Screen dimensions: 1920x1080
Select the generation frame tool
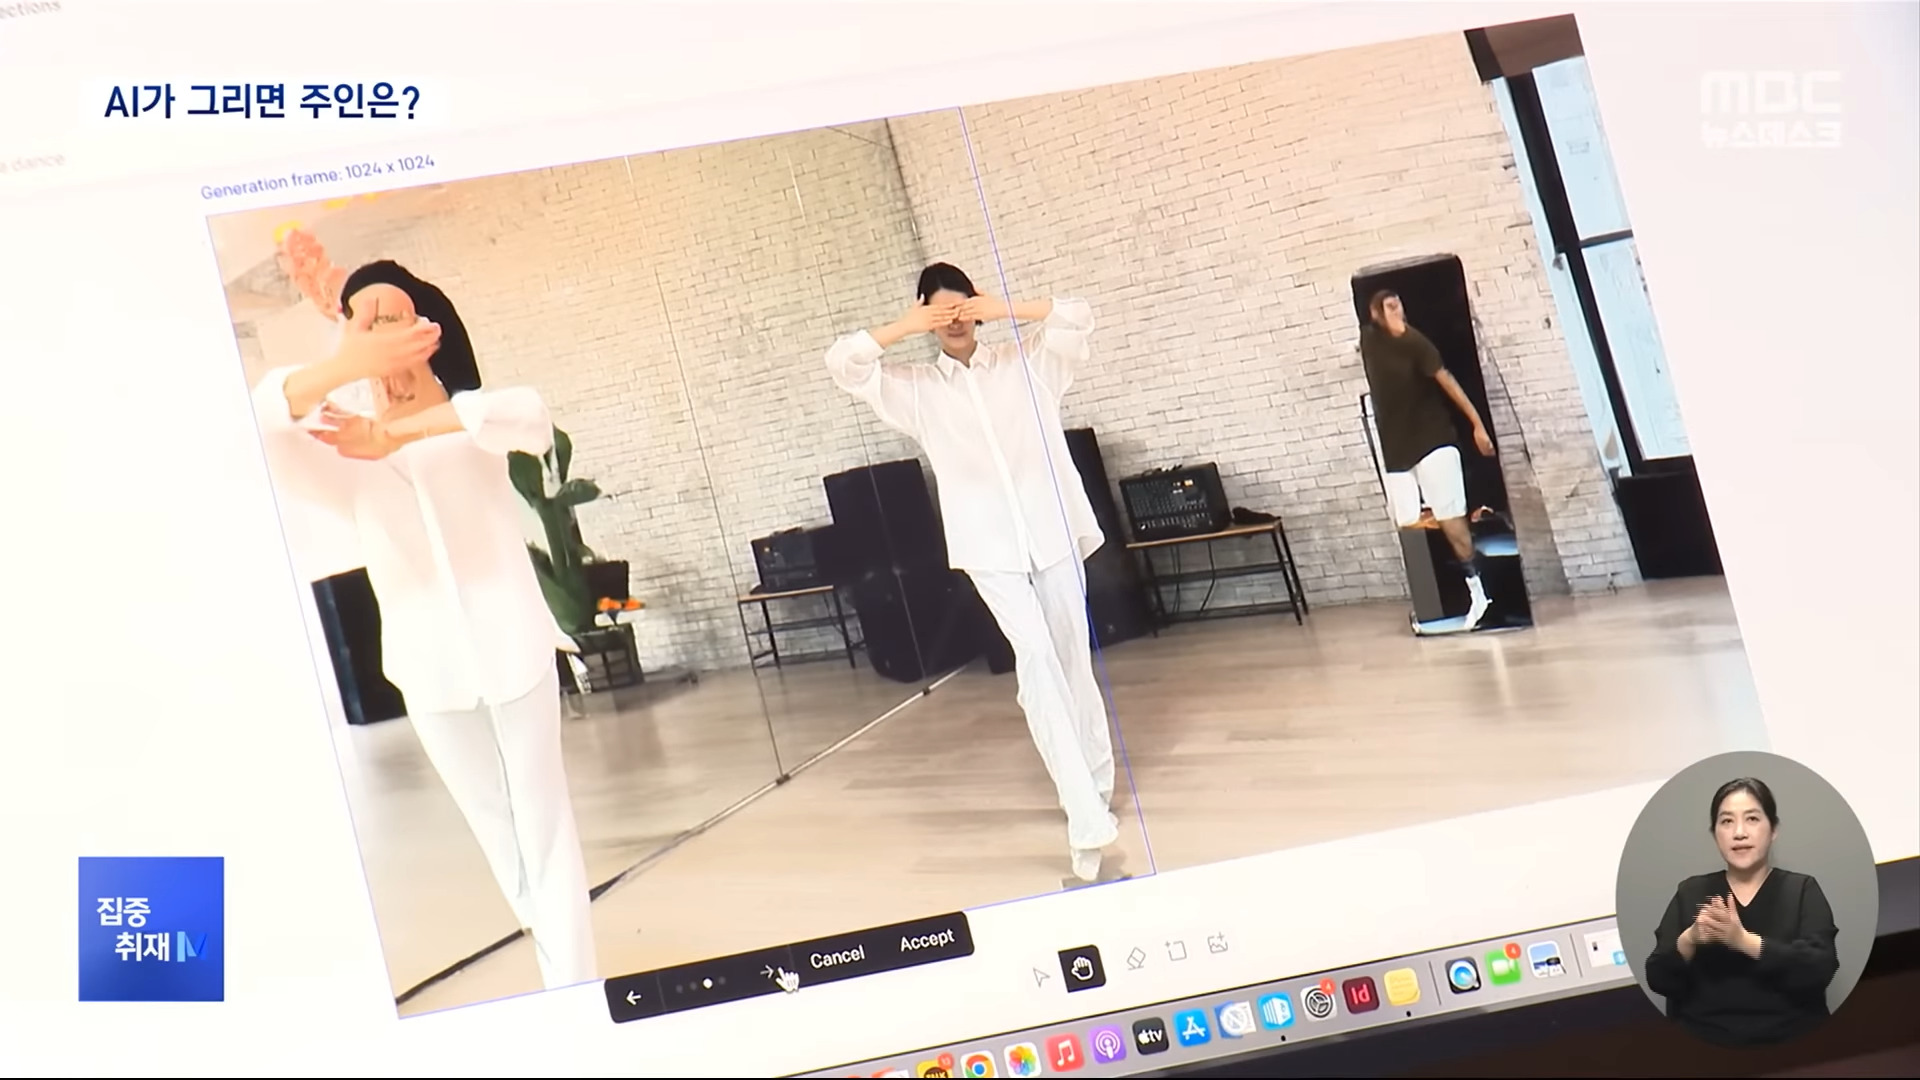point(1177,950)
